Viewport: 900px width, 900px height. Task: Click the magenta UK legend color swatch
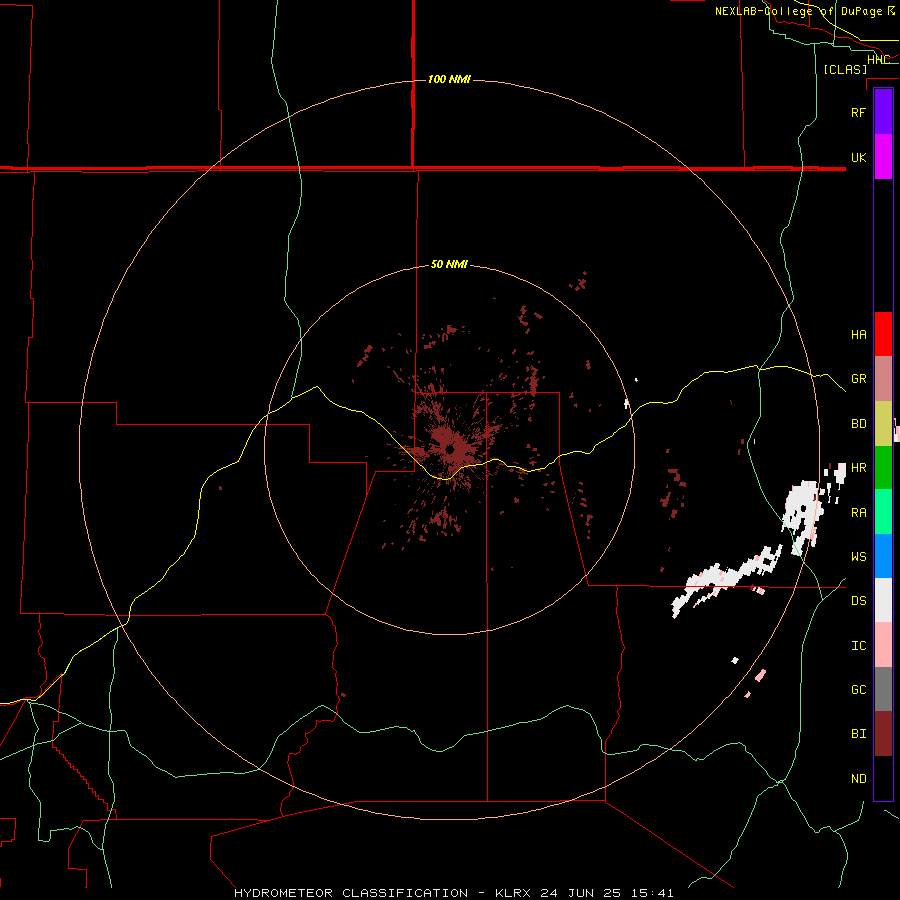coord(883,157)
